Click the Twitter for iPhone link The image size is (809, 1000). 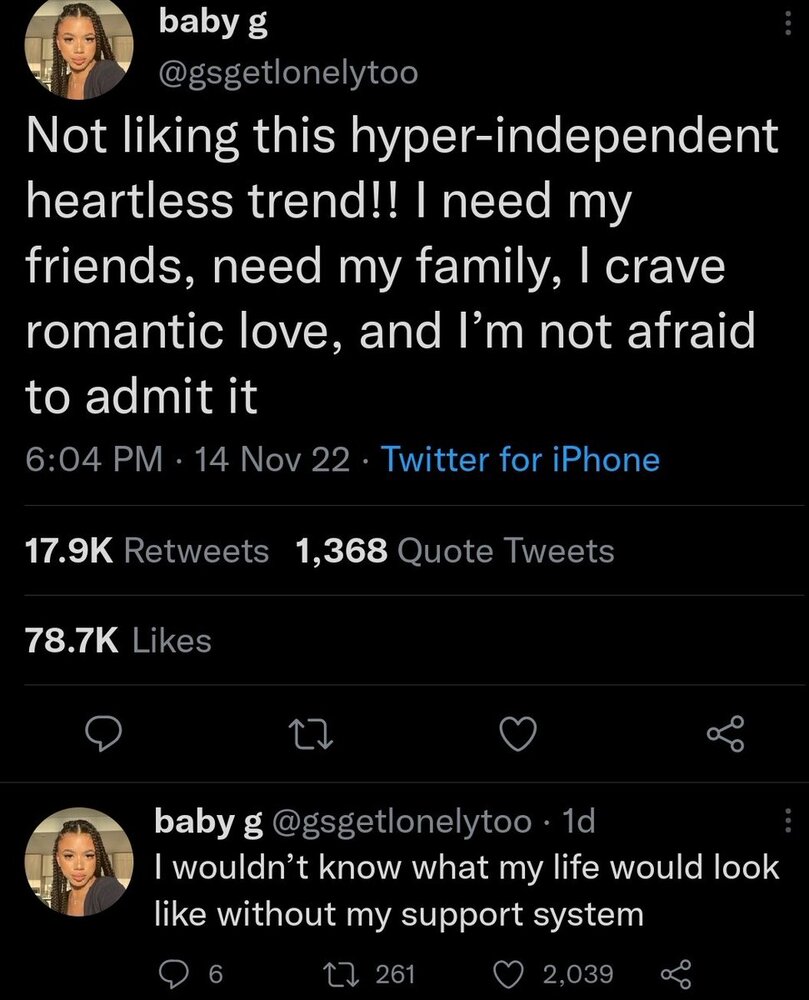point(520,459)
